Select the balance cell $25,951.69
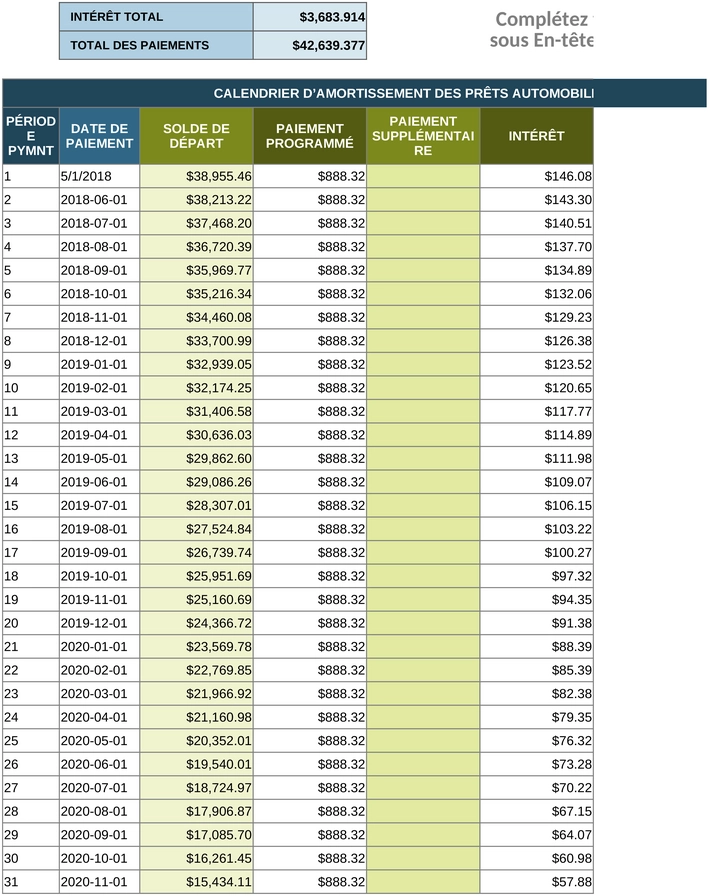Viewport: 710px width, 896px height. click(196, 576)
